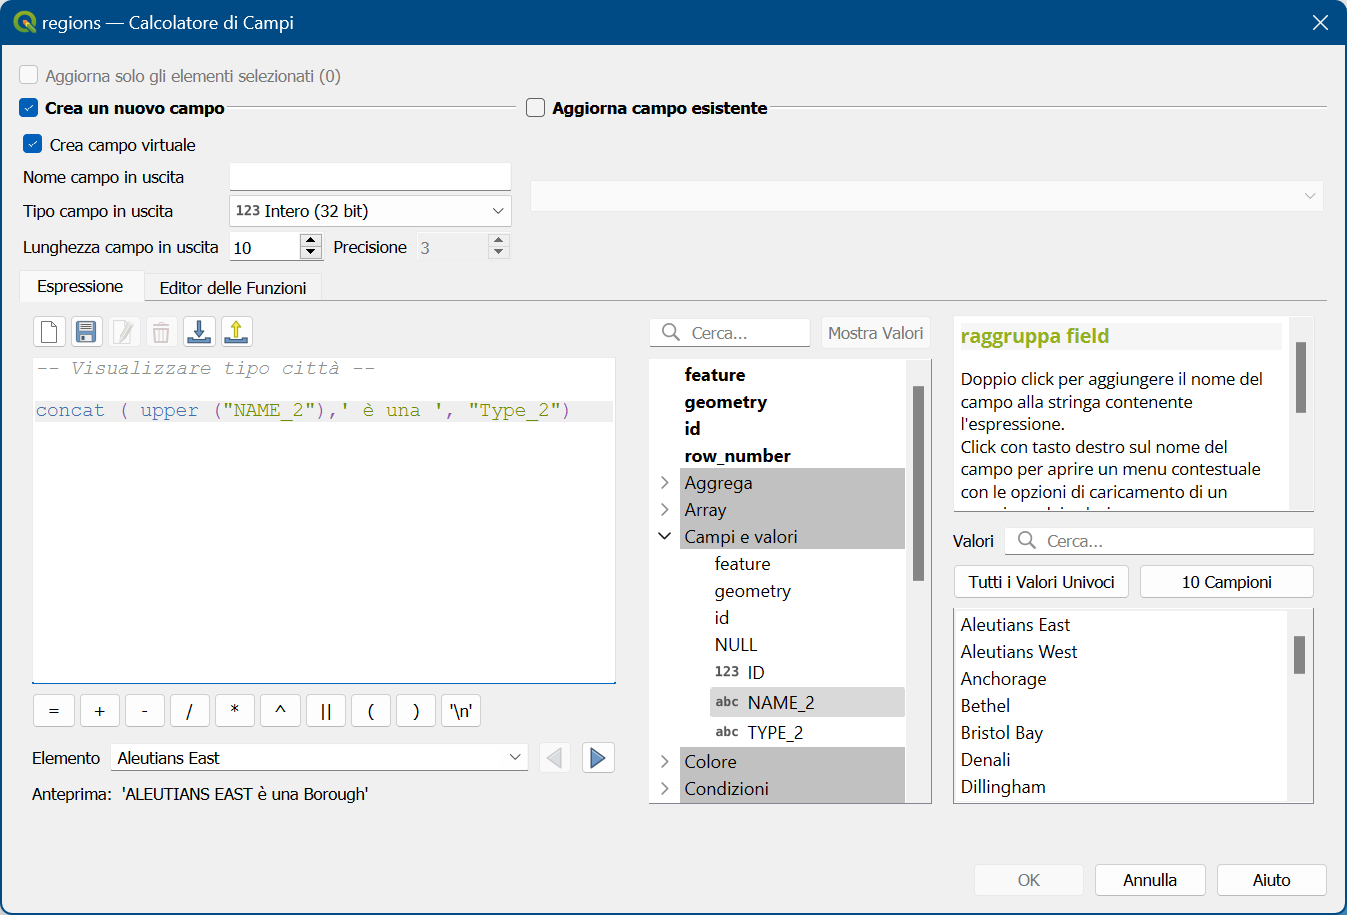Screen dimensions: 1347x915
Task: Select the TYPE_2 field in the tree
Action: pyautogui.click(x=775, y=732)
